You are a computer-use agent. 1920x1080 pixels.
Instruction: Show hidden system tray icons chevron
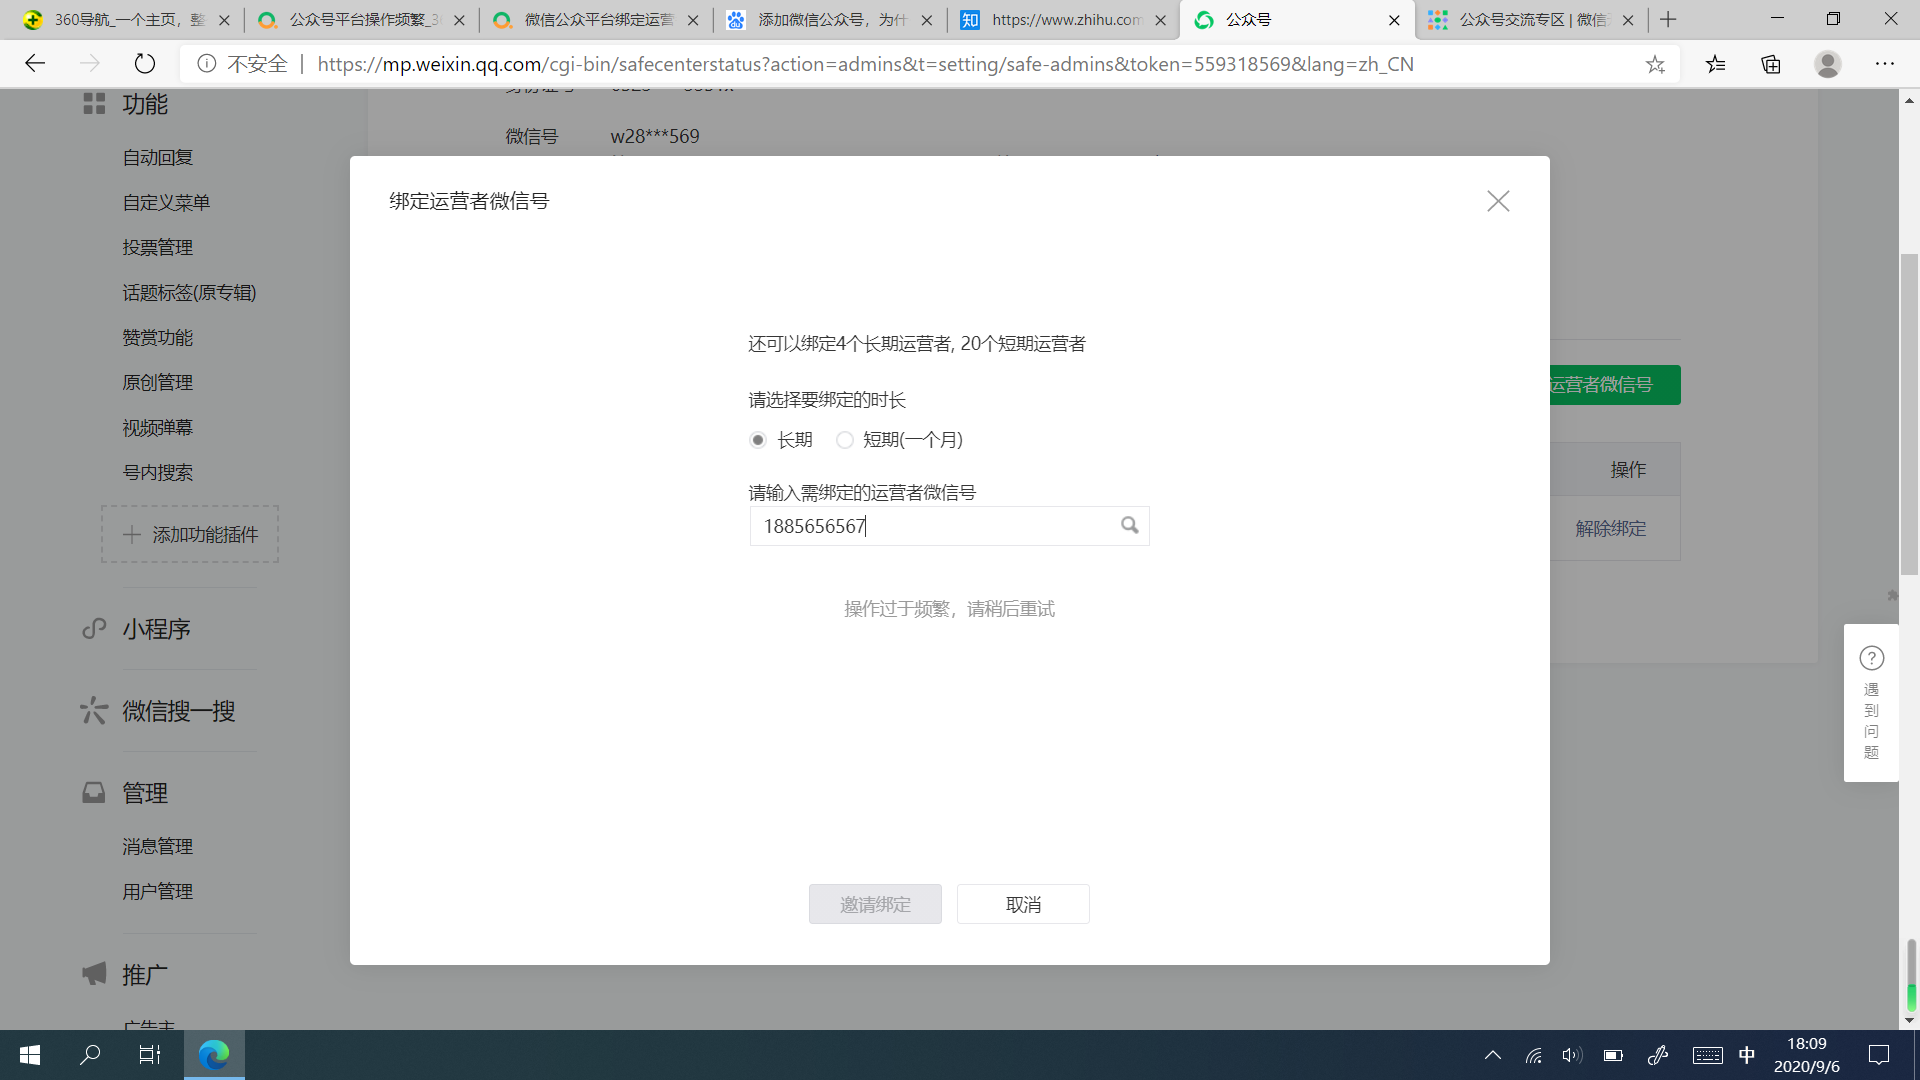[1492, 1055]
